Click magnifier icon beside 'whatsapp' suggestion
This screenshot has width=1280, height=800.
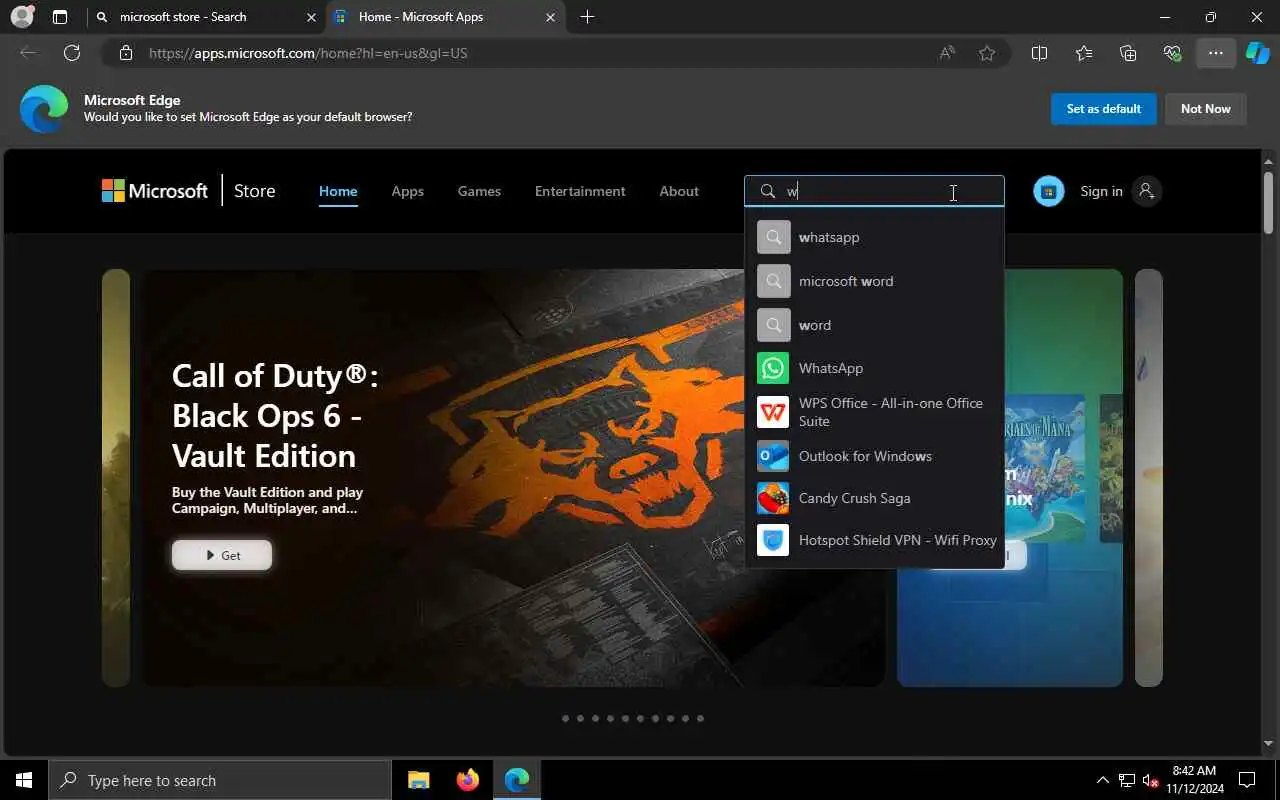pyautogui.click(x=773, y=237)
